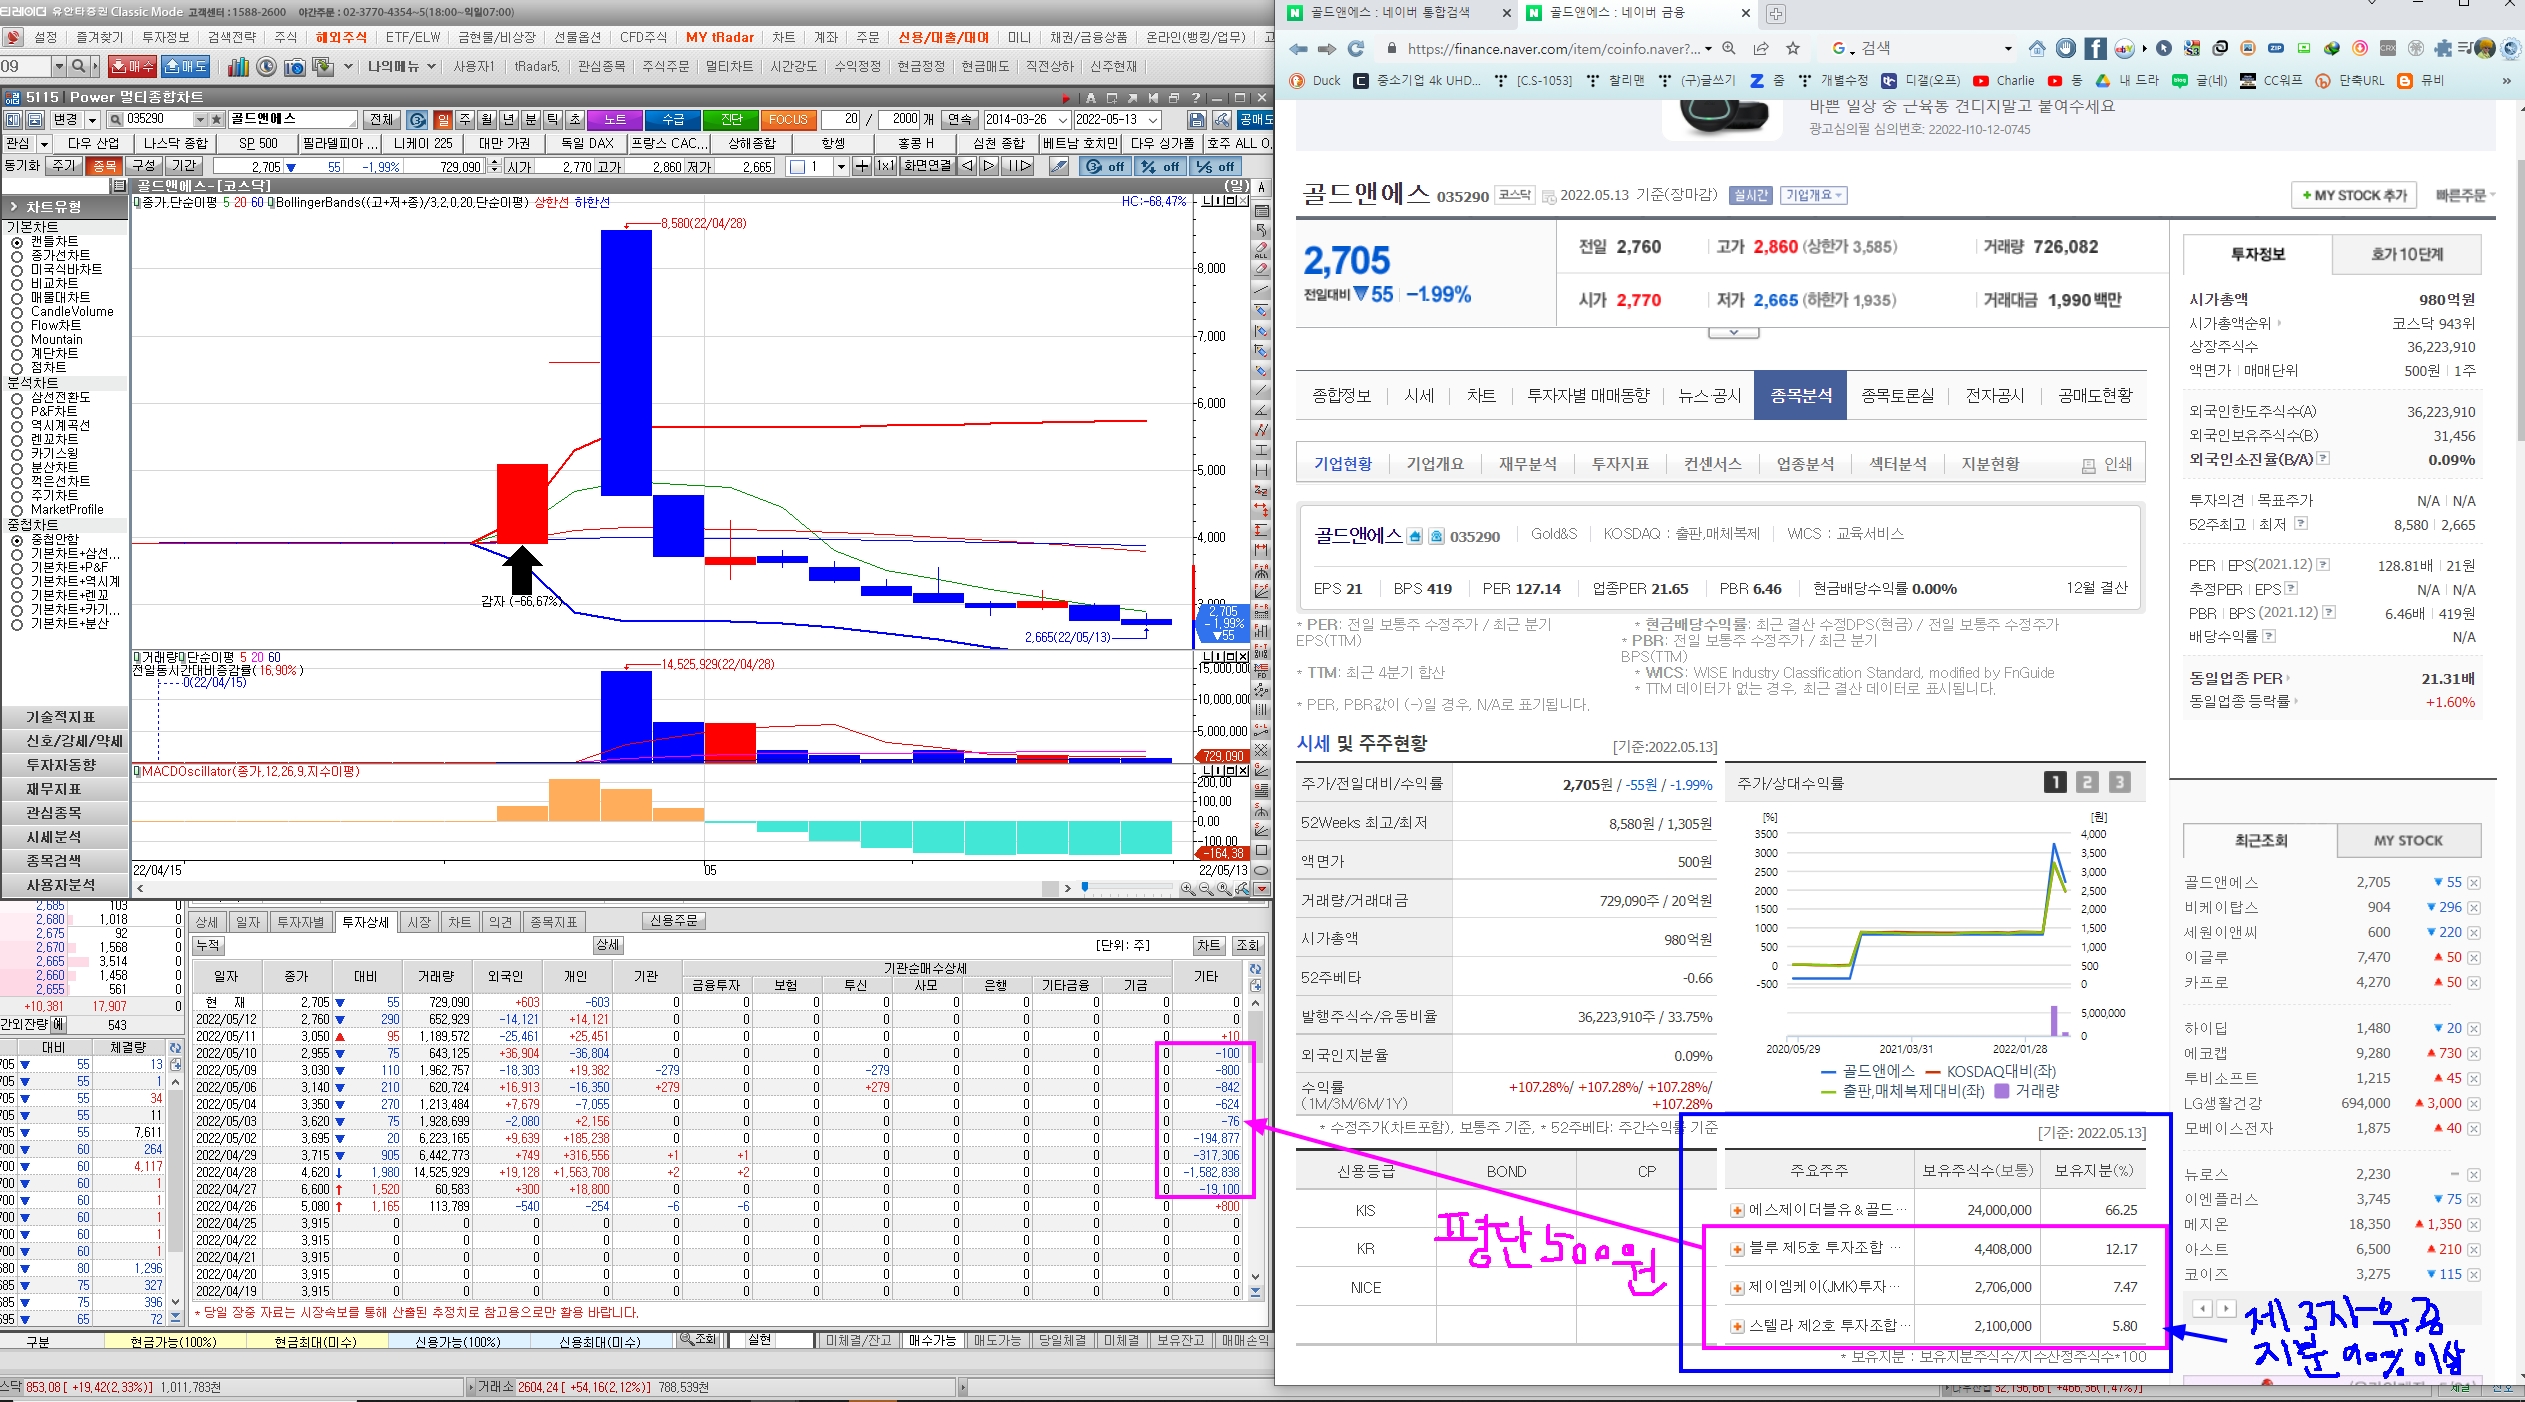
Task: Select 렌꼬차트 radio option
Action: coord(17,440)
